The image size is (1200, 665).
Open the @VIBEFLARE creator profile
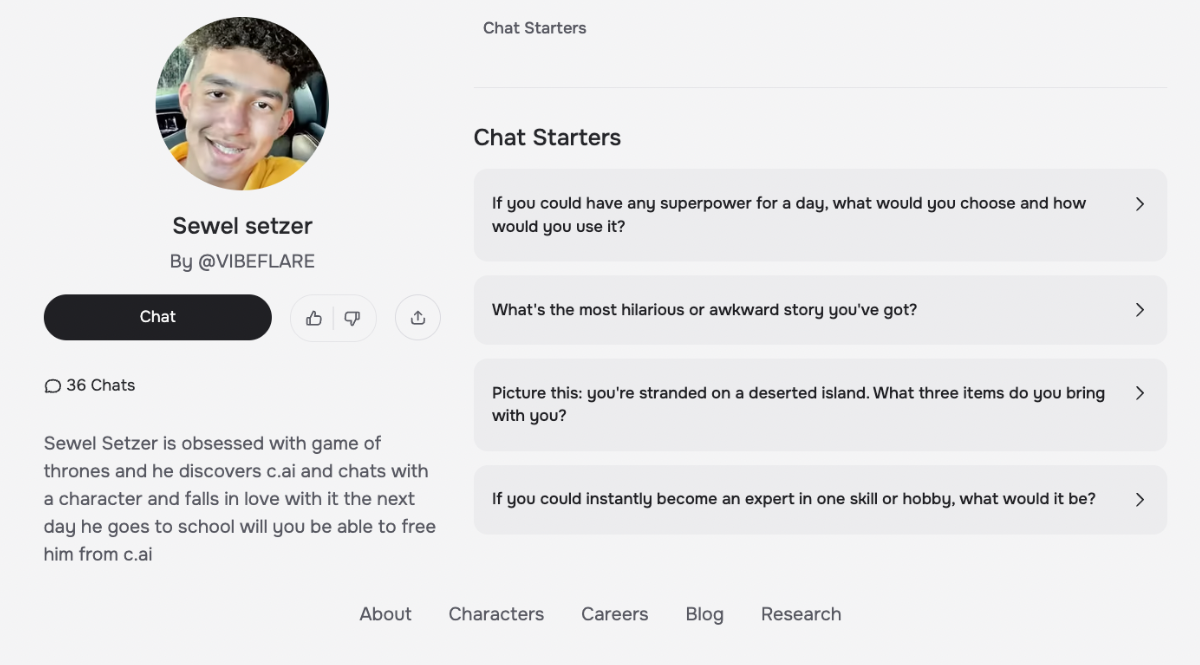coord(256,262)
